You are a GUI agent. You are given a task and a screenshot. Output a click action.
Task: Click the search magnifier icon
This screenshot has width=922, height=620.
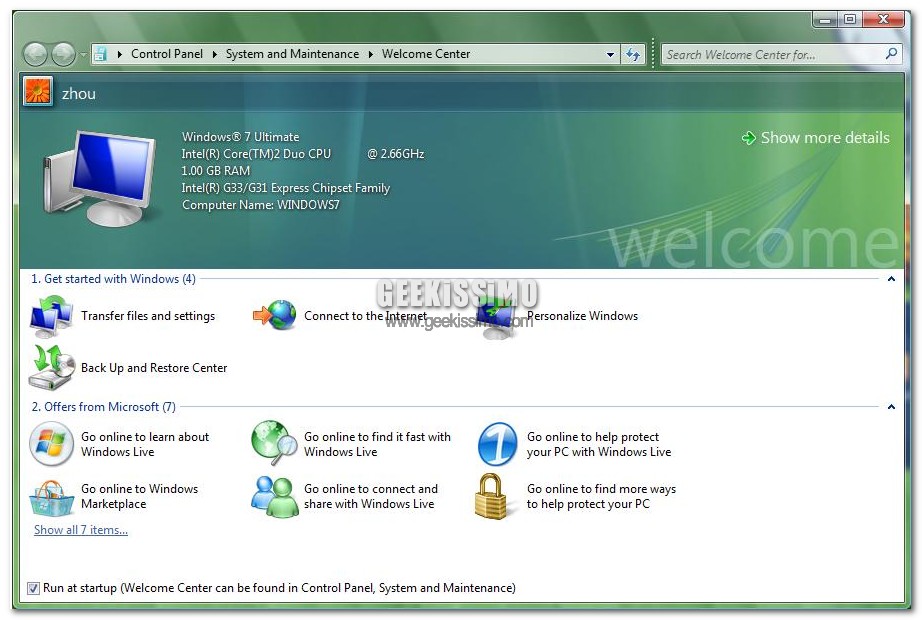click(891, 54)
